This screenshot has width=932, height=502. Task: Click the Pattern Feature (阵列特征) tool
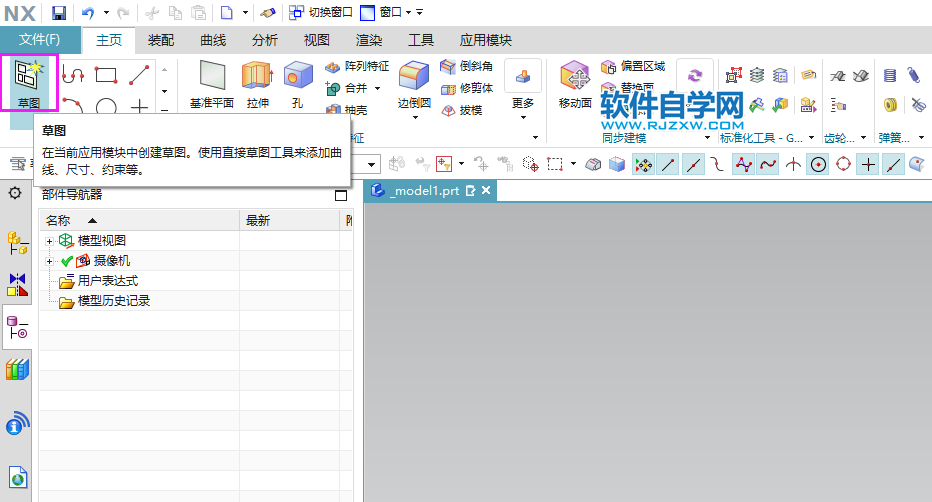click(x=357, y=67)
